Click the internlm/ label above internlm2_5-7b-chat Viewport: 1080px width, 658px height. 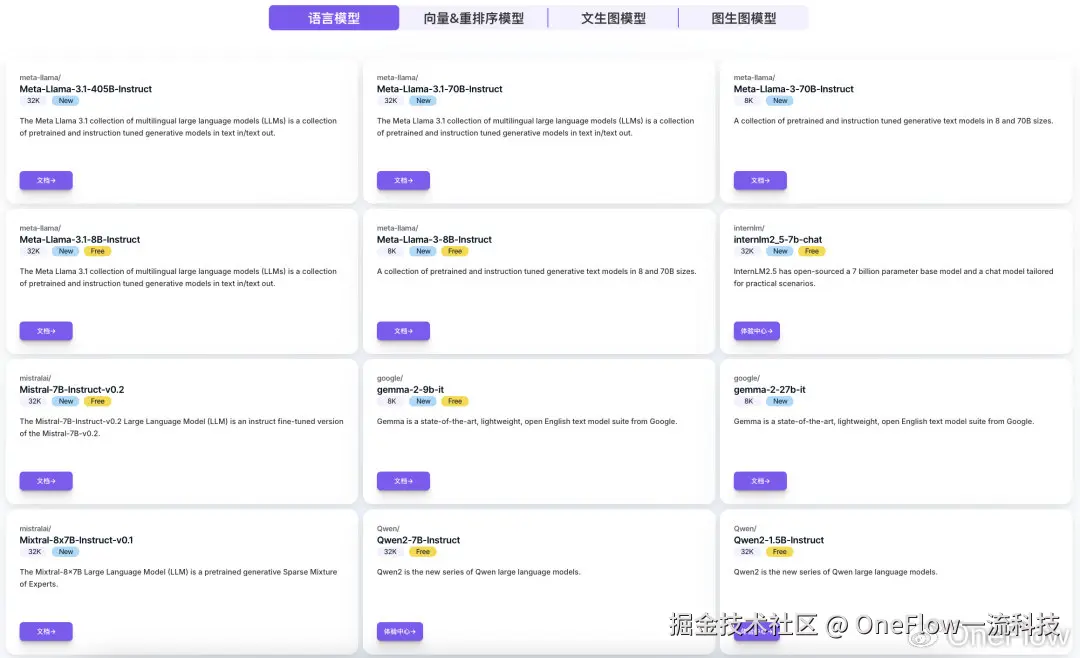tap(749, 228)
